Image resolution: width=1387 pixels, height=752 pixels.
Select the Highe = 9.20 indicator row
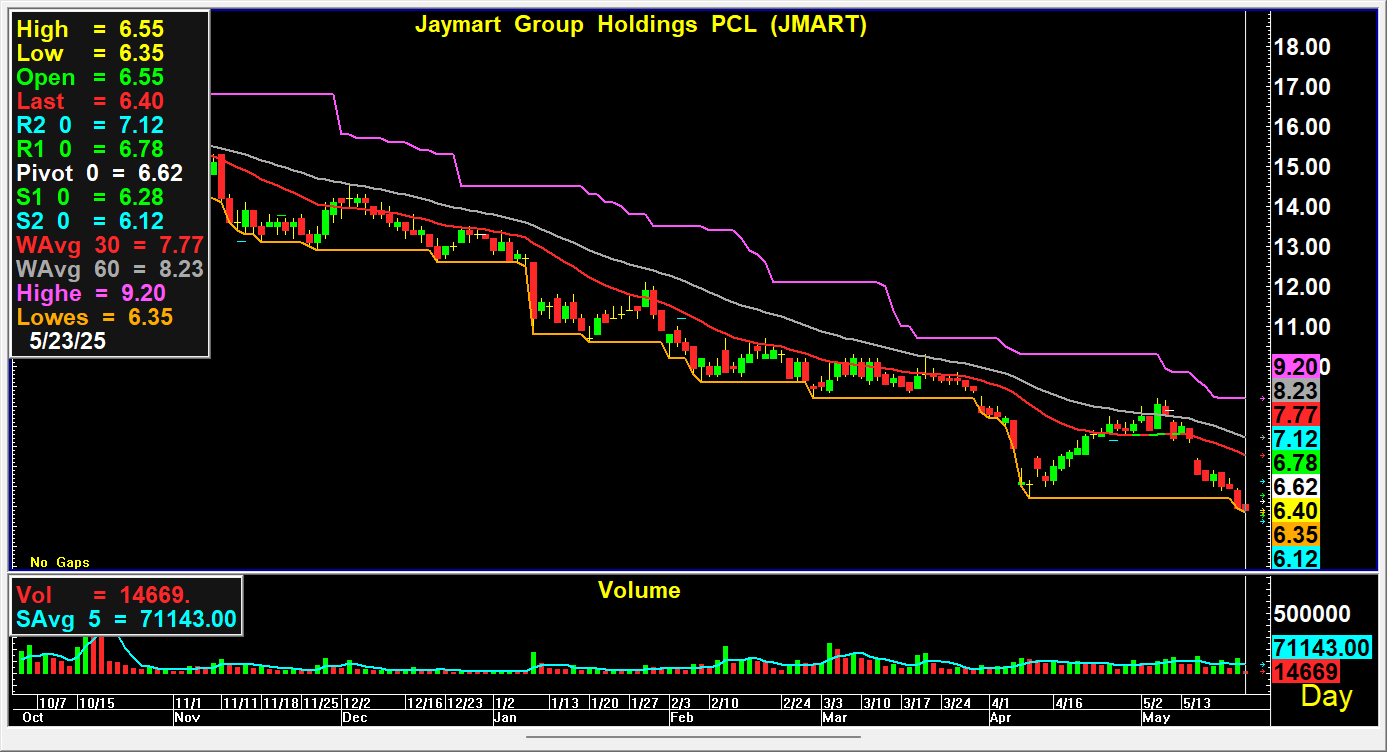[91, 294]
